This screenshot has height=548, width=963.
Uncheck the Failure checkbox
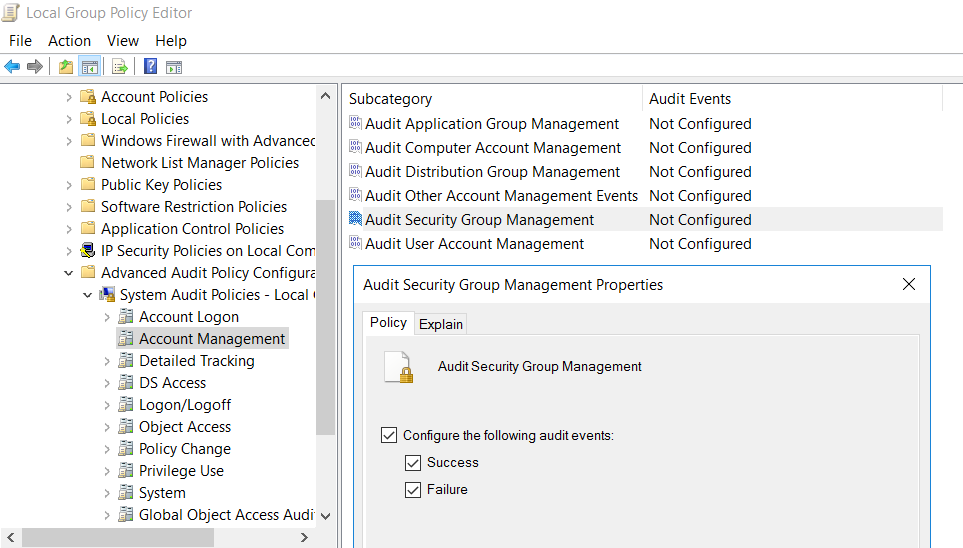[413, 490]
